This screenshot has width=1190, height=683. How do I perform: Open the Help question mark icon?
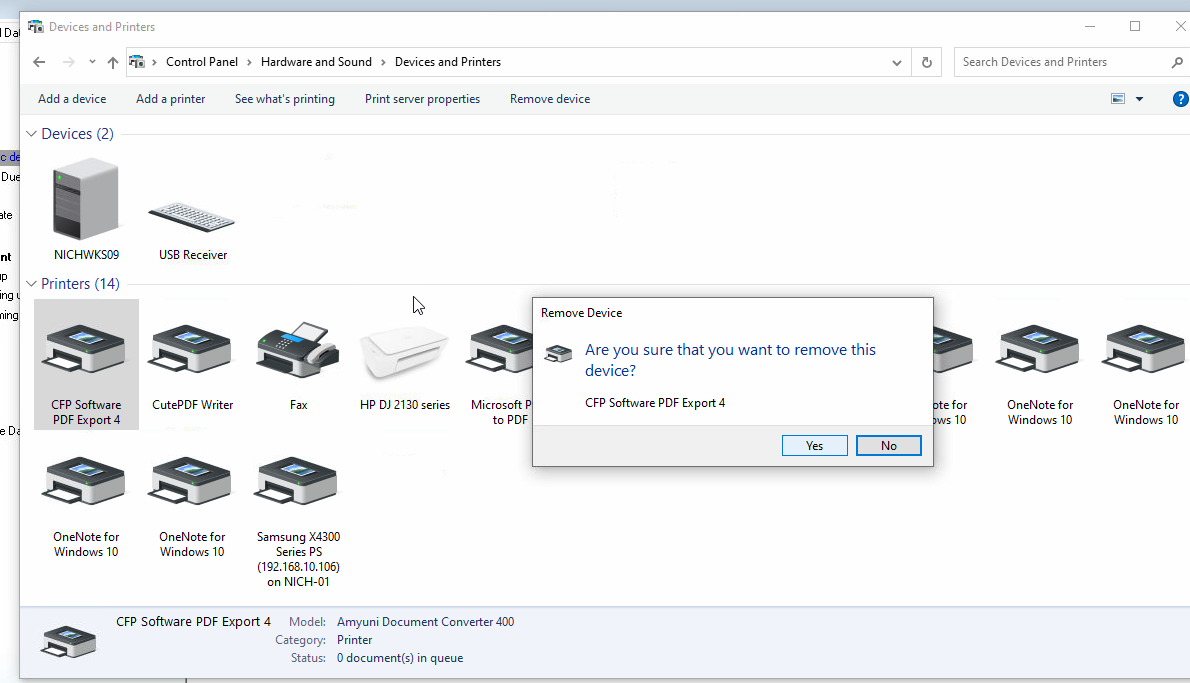click(1180, 99)
